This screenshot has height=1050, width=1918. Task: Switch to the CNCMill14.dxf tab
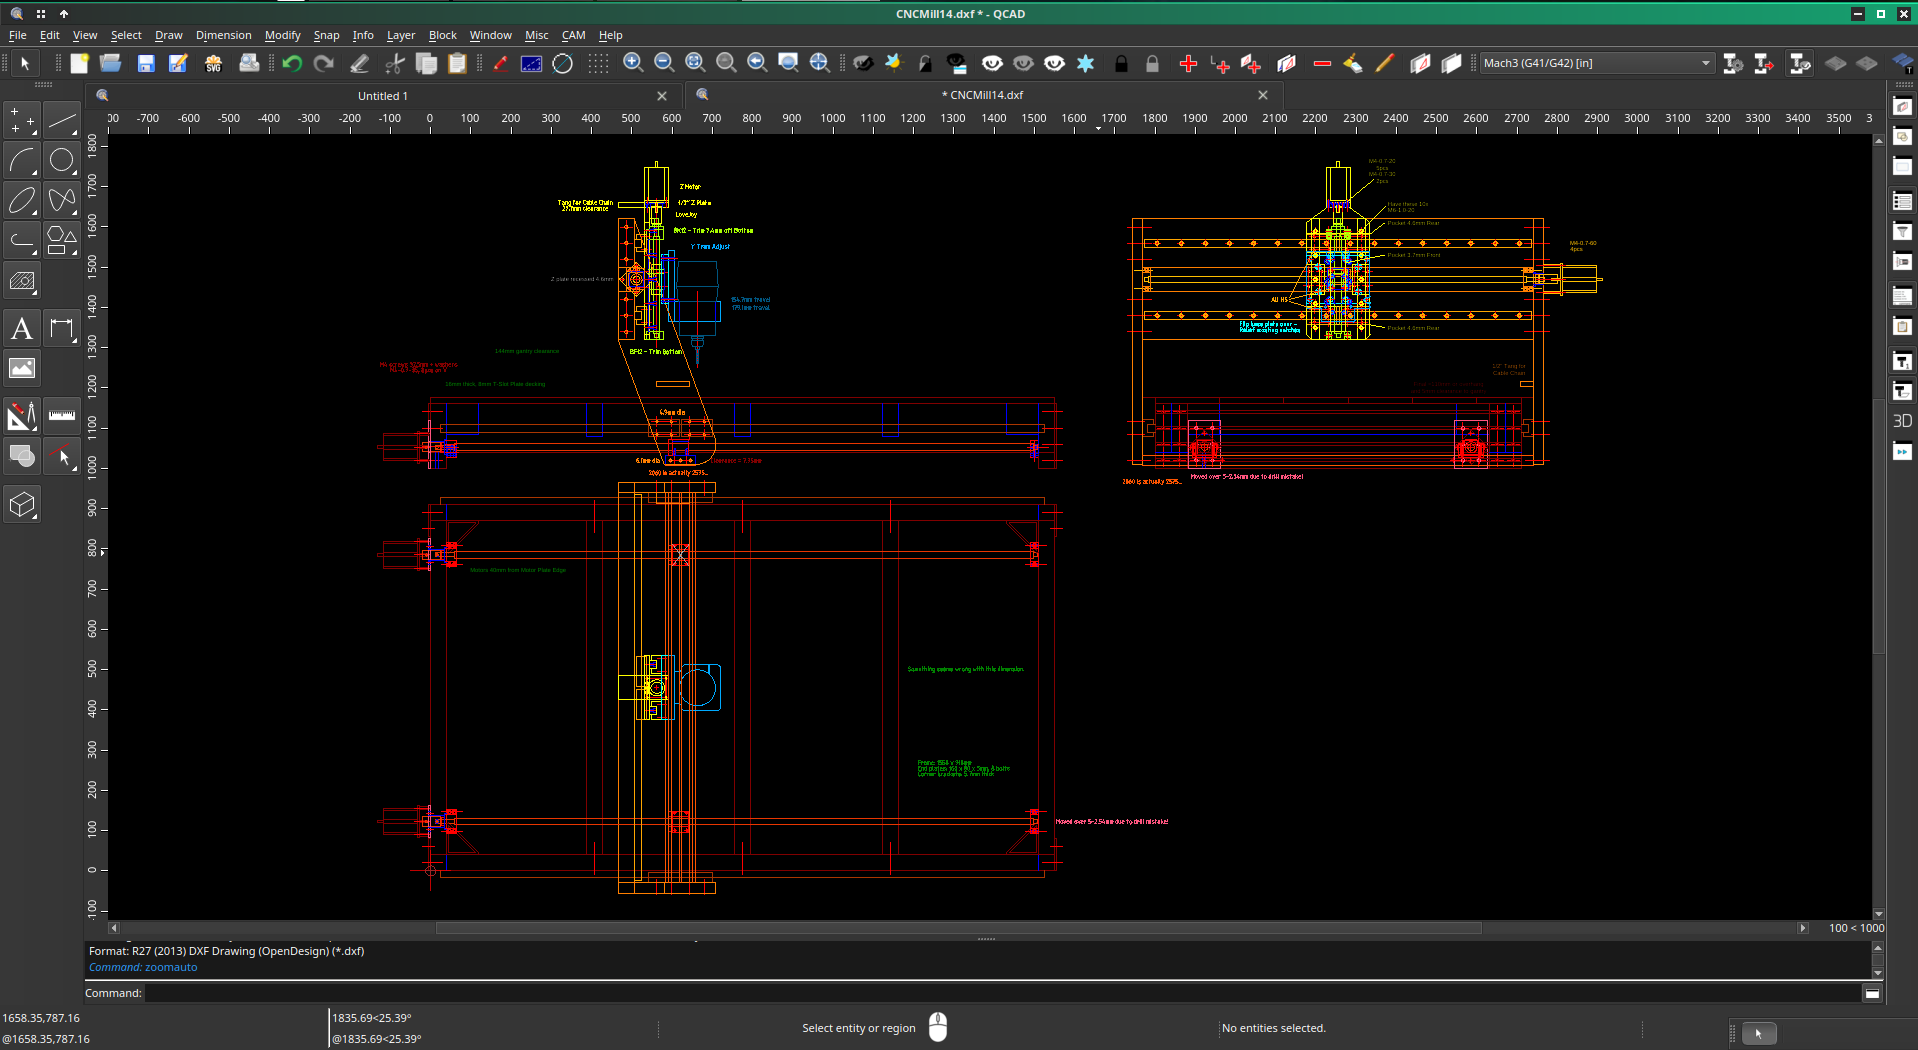pos(983,95)
